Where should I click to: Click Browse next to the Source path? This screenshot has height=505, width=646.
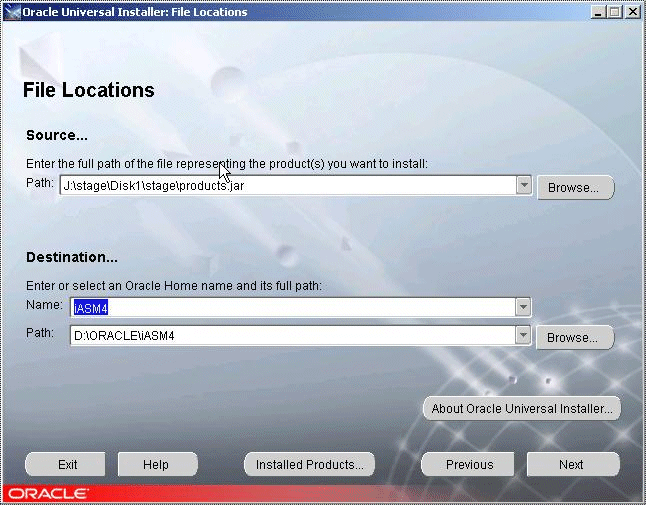coord(576,188)
